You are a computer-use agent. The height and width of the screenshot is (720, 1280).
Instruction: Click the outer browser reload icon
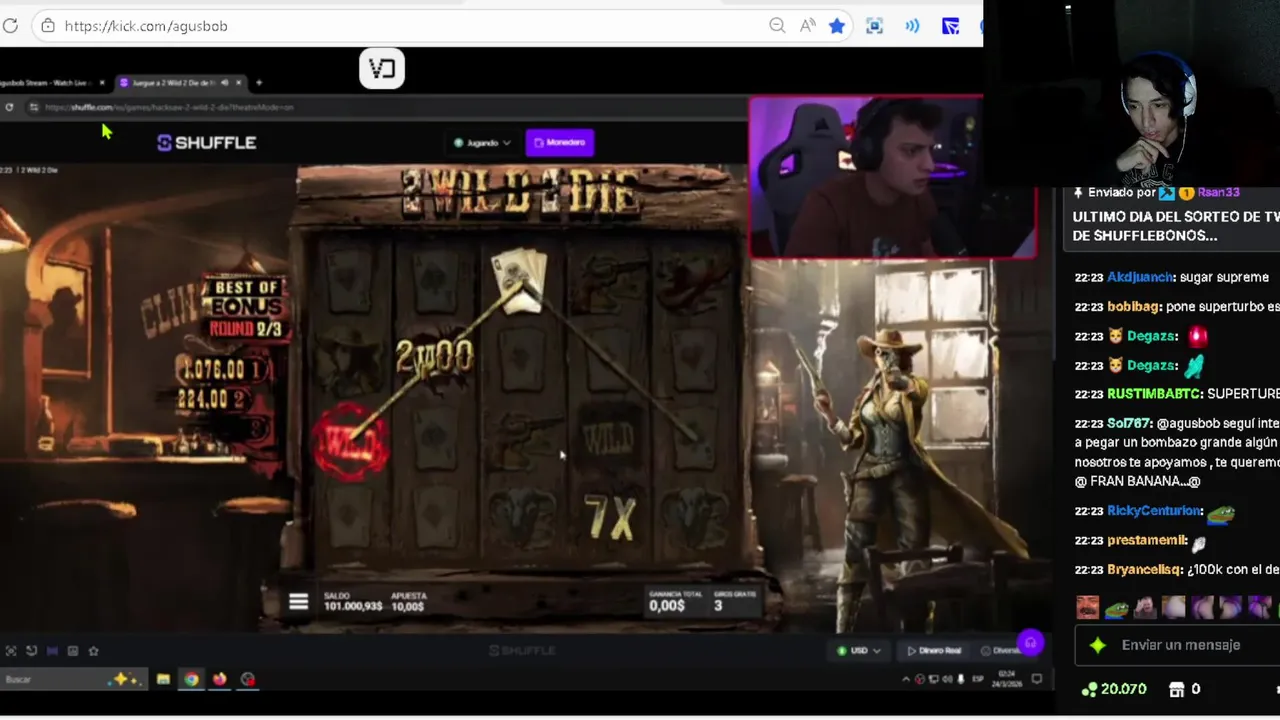[x=10, y=26]
